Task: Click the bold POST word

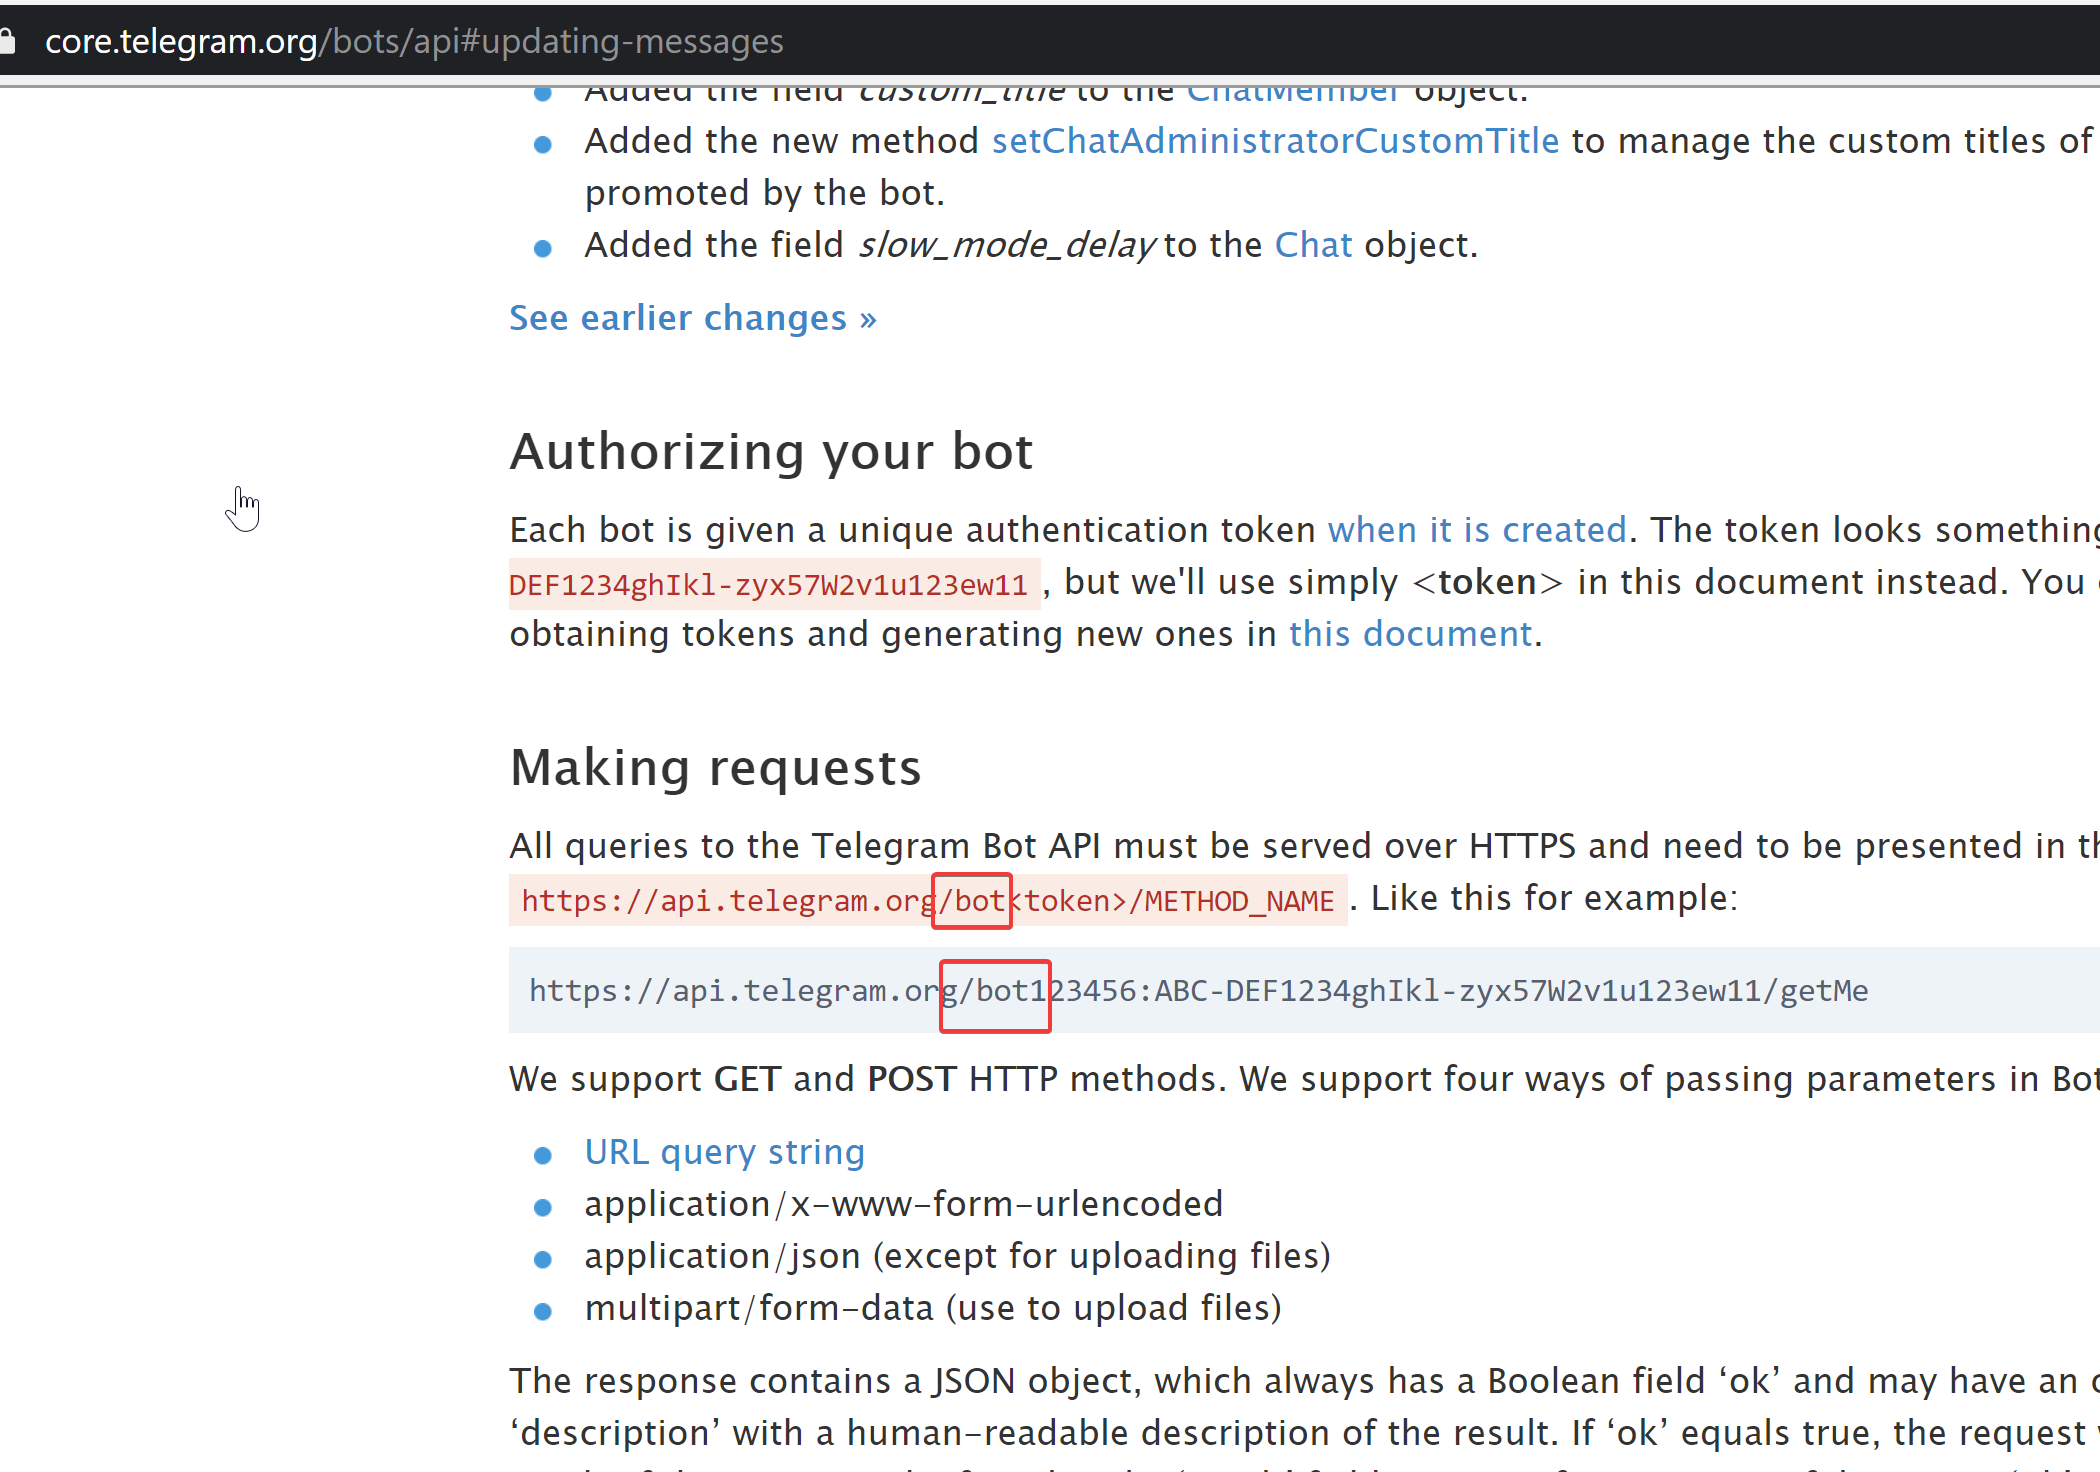Action: click(x=912, y=1079)
